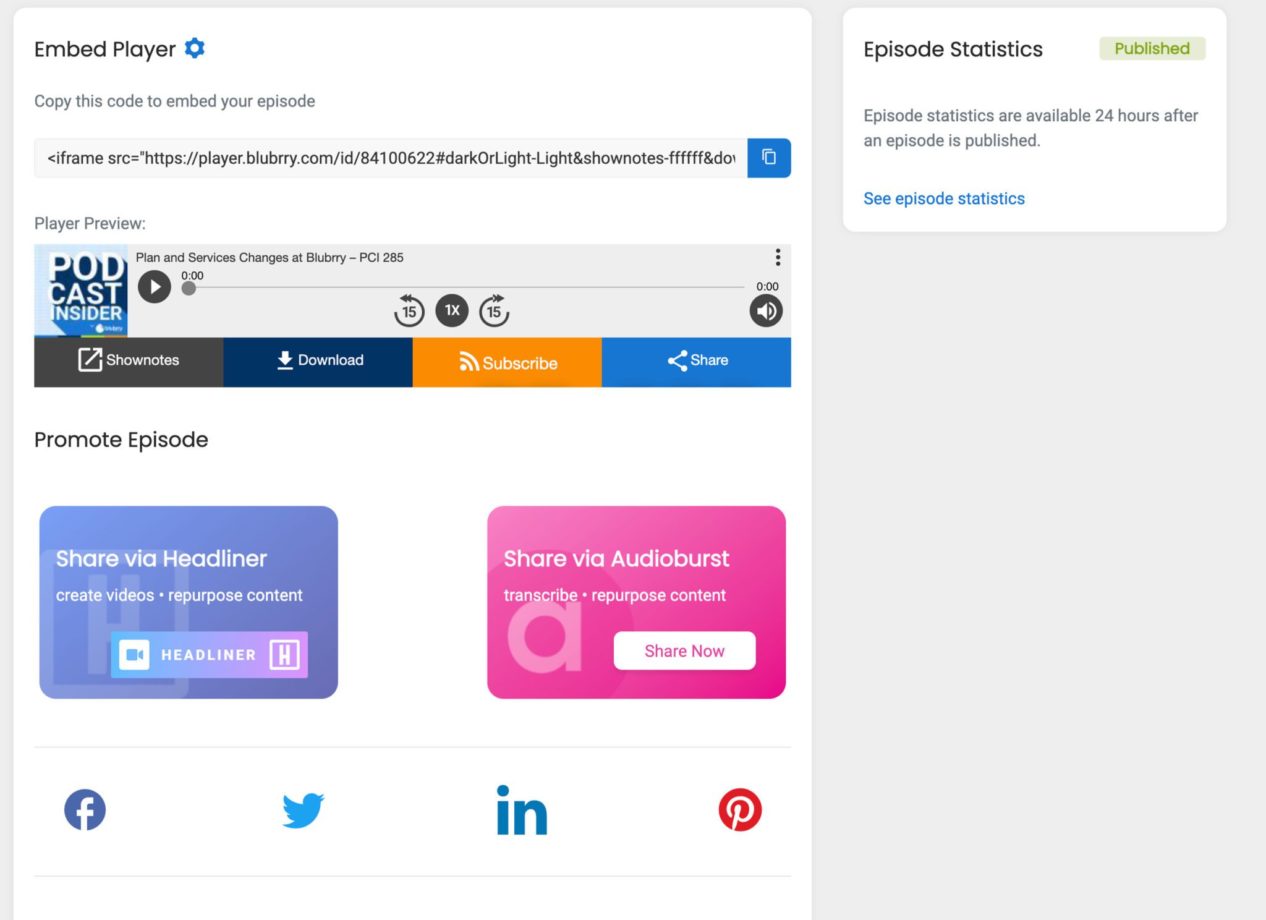Open the See episode statistics link

tap(944, 198)
